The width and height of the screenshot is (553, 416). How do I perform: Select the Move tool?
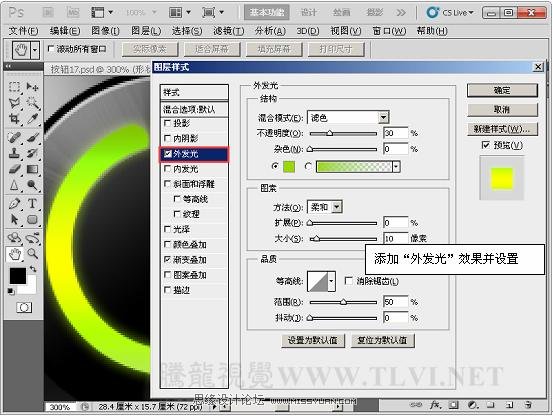(x=32, y=86)
